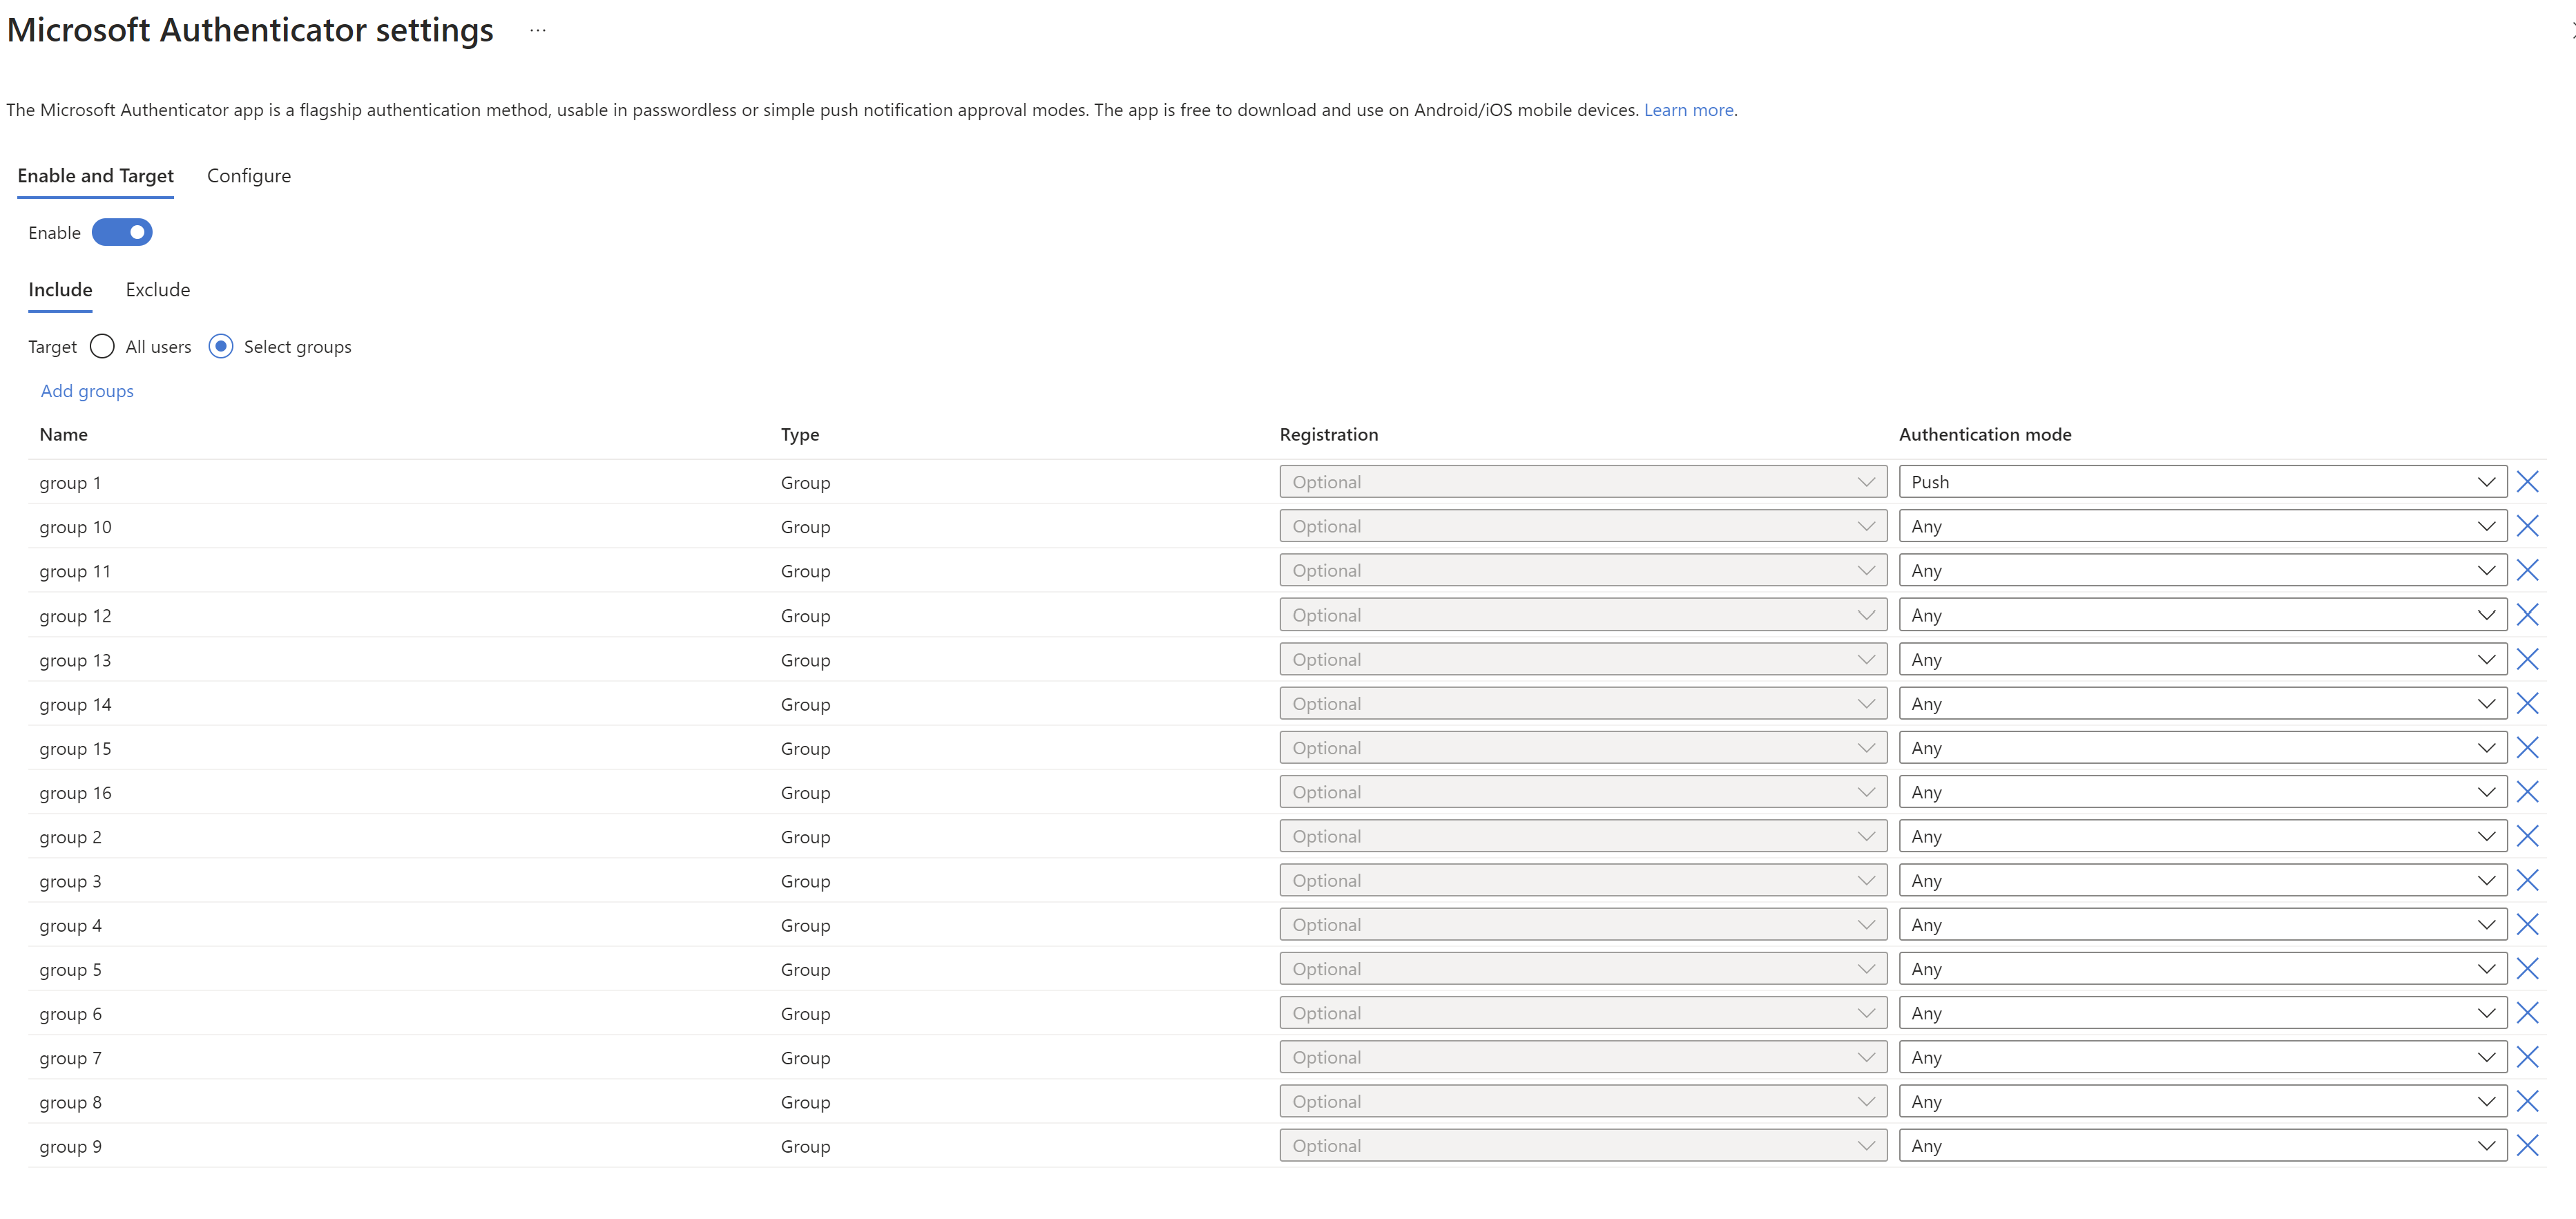
Task: Remove group 10 with its X icon
Action: (x=2527, y=526)
